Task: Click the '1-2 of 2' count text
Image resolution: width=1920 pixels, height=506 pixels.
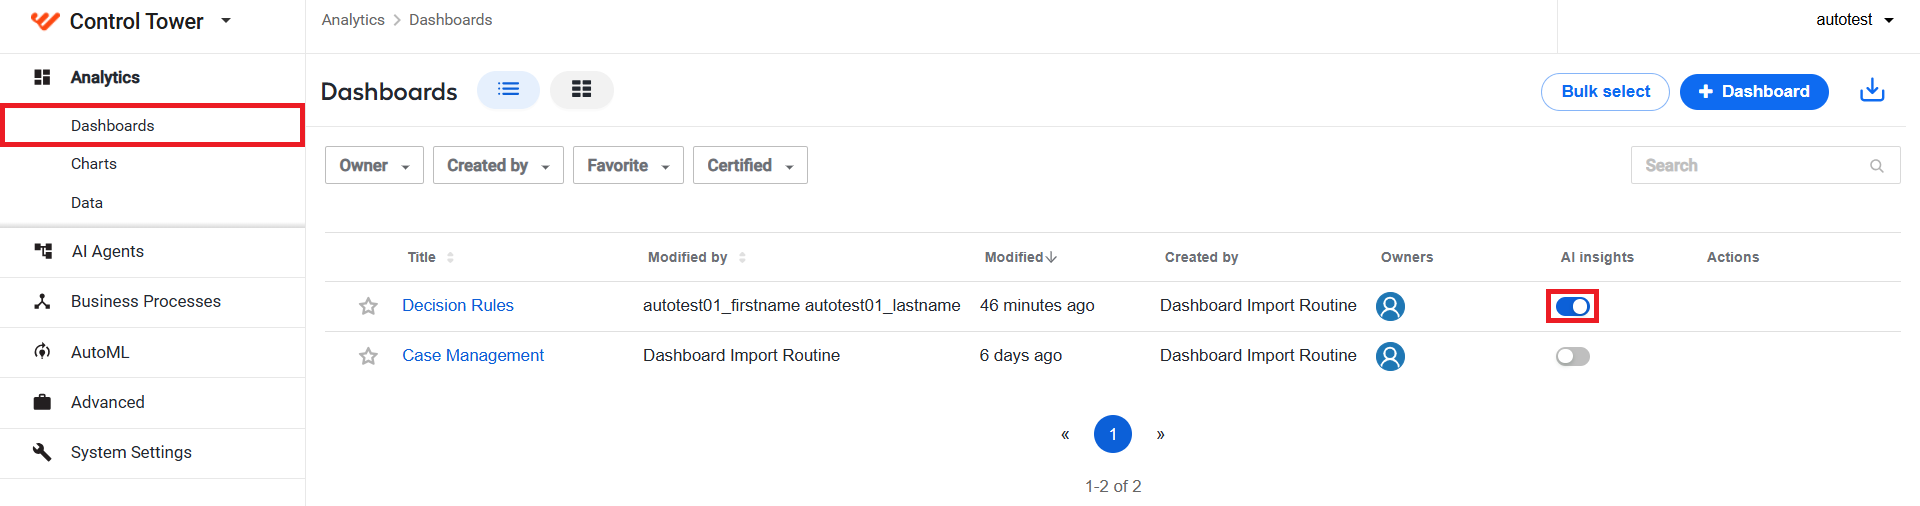Action: point(1113,486)
